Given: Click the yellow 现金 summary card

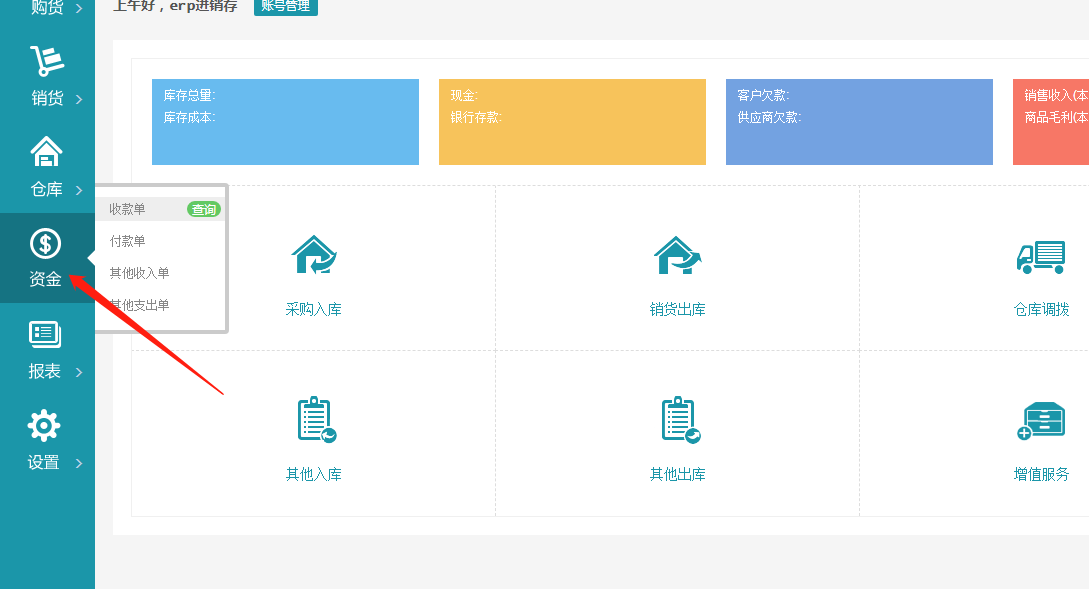Looking at the screenshot, I should pos(572,122).
